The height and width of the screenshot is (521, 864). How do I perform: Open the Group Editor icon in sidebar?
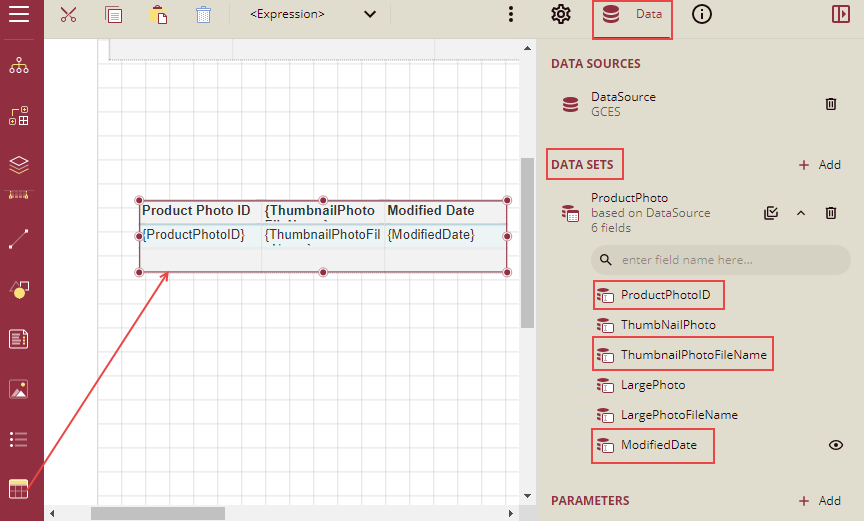point(19,116)
